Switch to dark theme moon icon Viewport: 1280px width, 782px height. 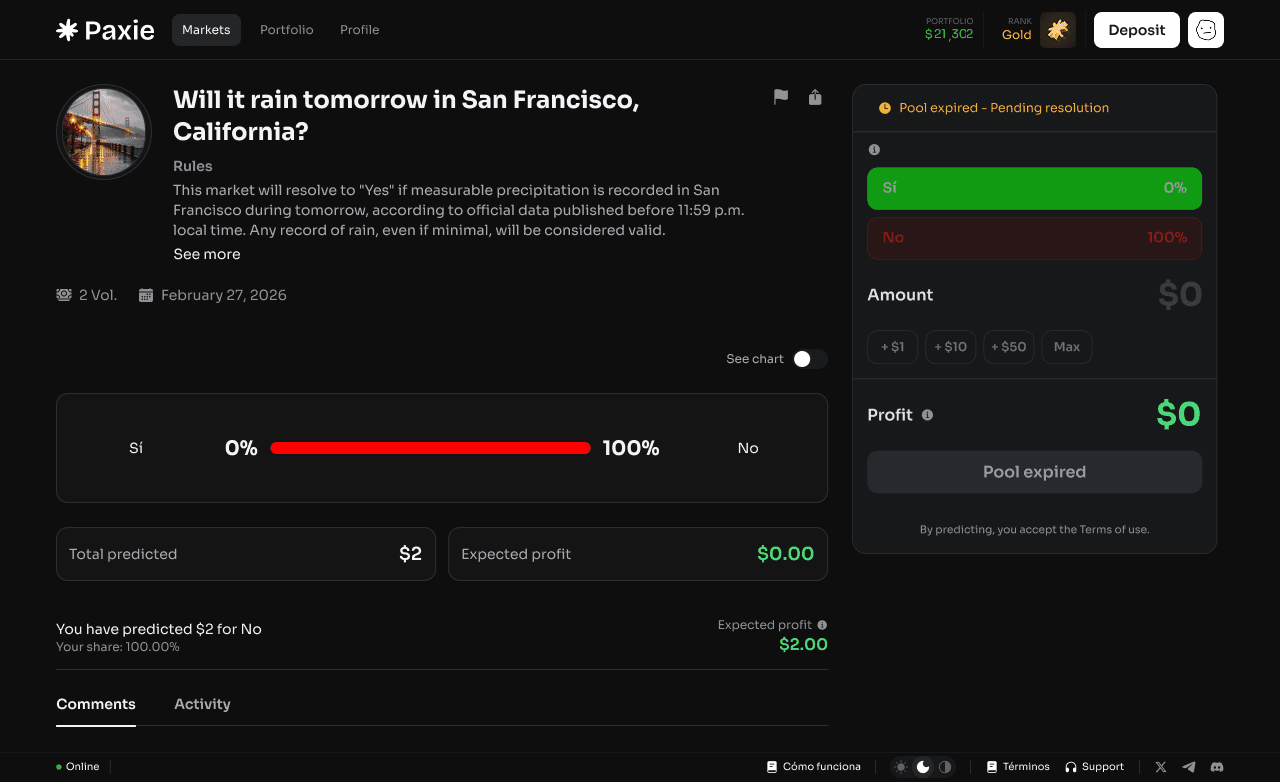coord(923,767)
